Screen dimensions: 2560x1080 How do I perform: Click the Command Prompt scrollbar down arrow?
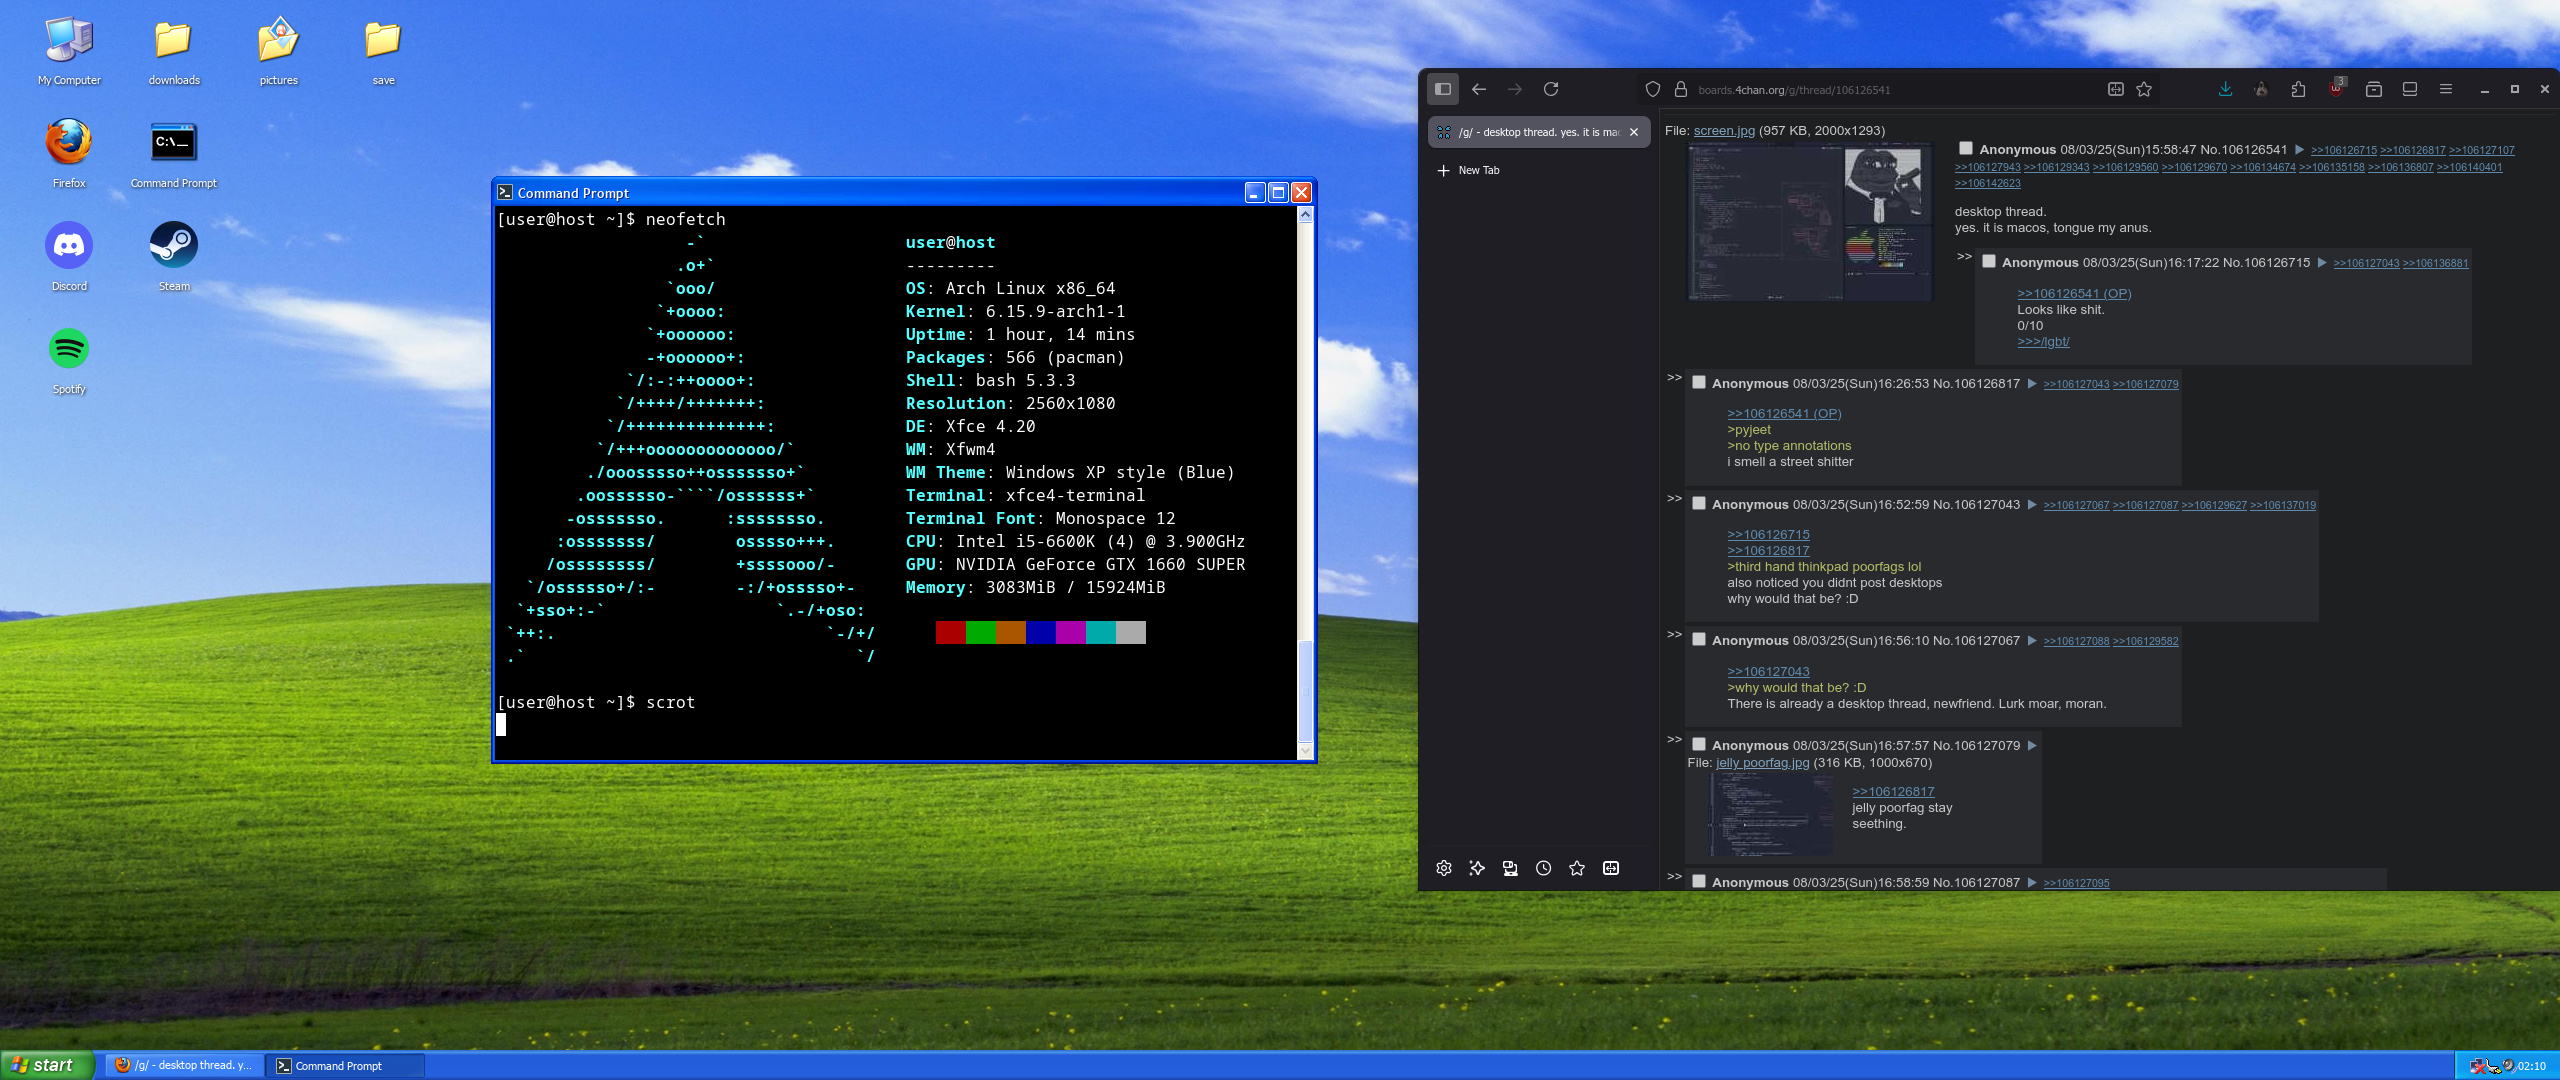click(x=1304, y=750)
